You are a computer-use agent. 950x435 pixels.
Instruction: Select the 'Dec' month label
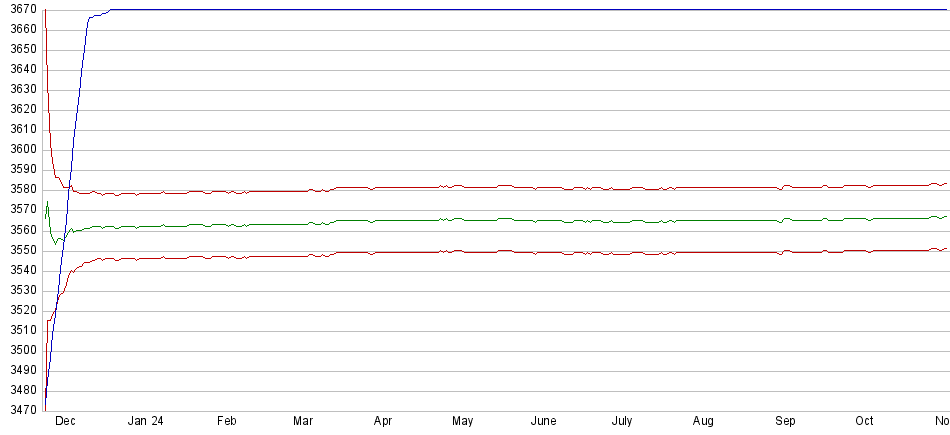point(65,422)
